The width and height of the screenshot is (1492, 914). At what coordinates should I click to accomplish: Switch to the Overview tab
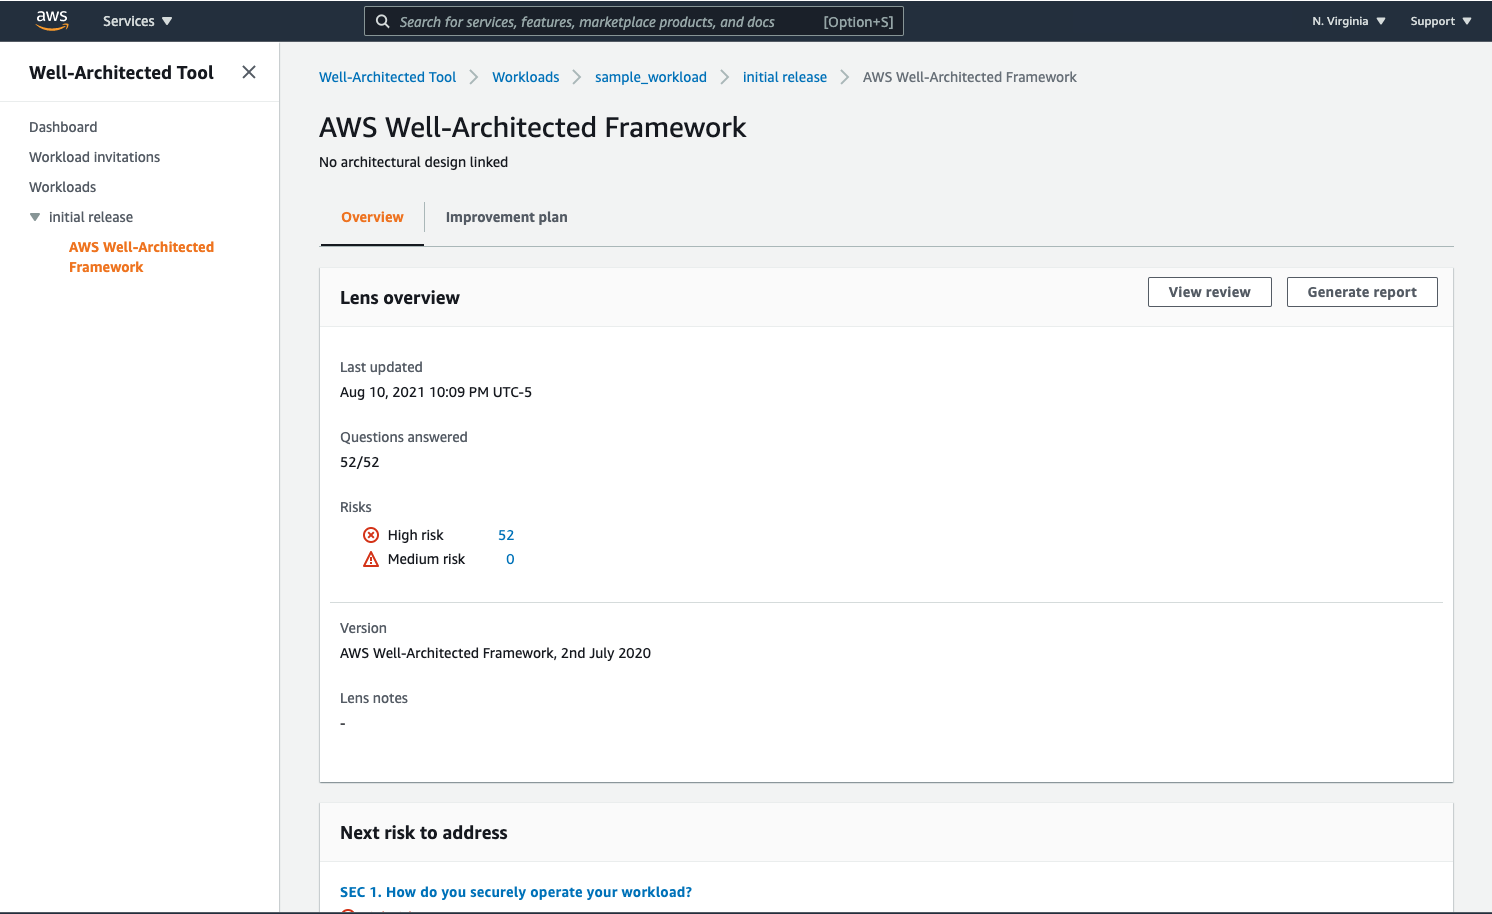[372, 217]
